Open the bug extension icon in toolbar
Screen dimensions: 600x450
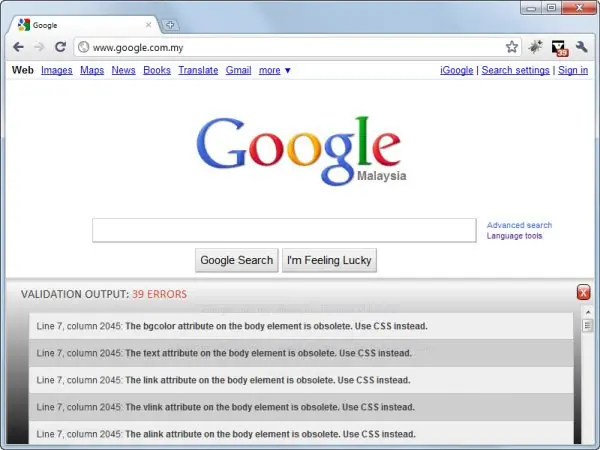pyautogui.click(x=535, y=47)
